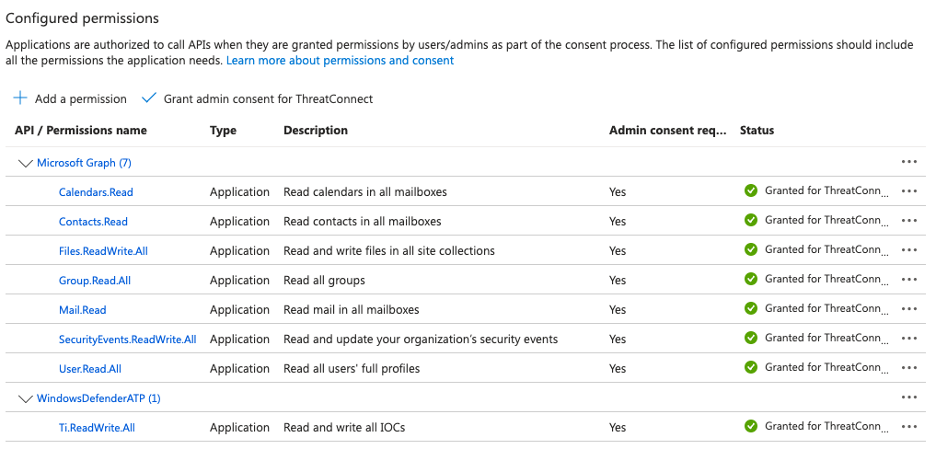Image resolution: width=936 pixels, height=450 pixels.
Task: Open the ellipsis menu for User.Read.All row
Action: [909, 368]
